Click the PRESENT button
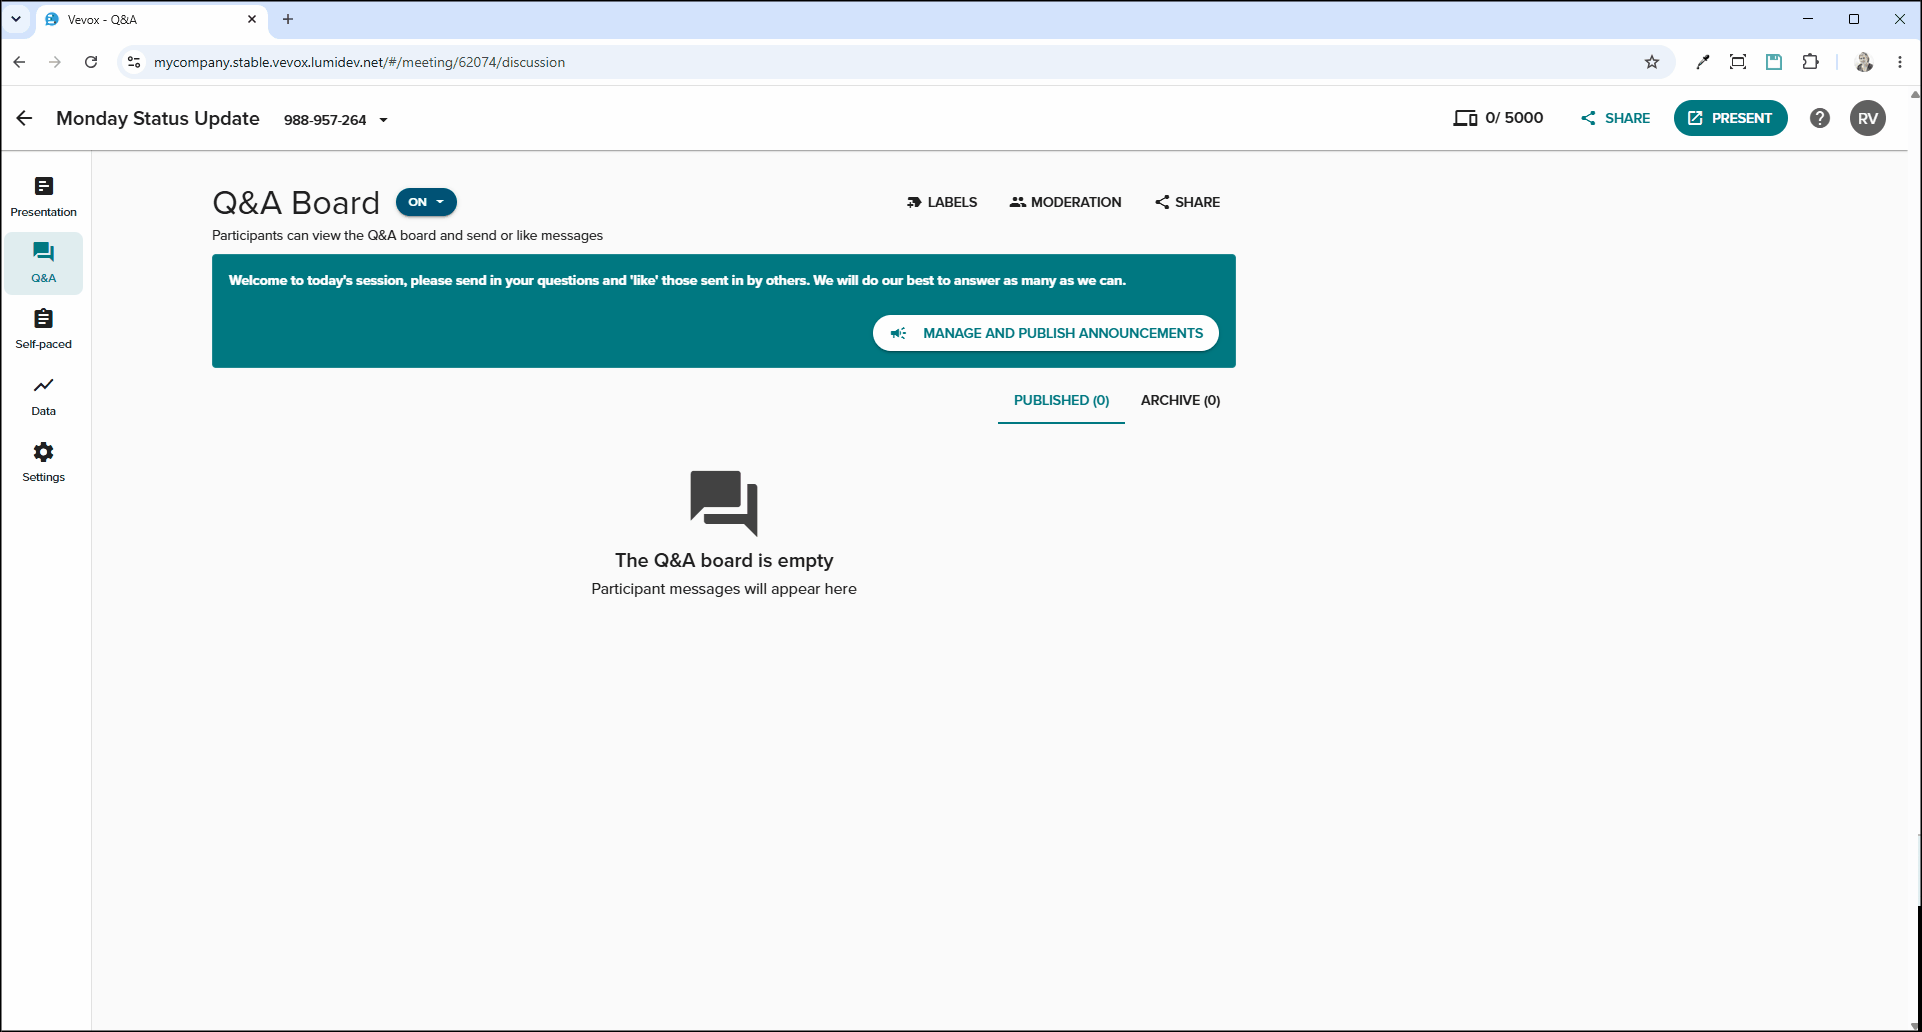The height and width of the screenshot is (1032, 1922). pyautogui.click(x=1731, y=118)
